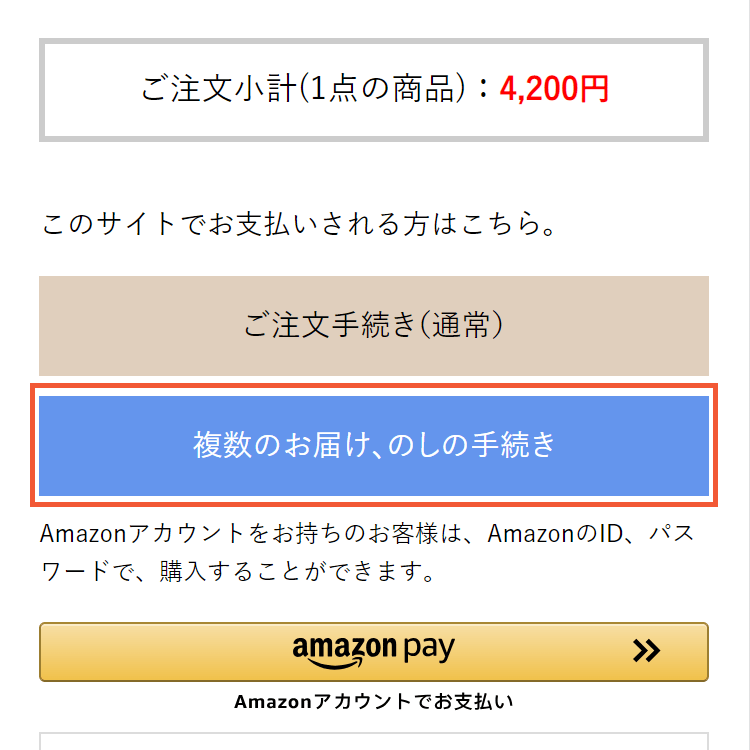The image size is (750, 750).
Task: Click the amazon pay logo
Action: coord(373,652)
